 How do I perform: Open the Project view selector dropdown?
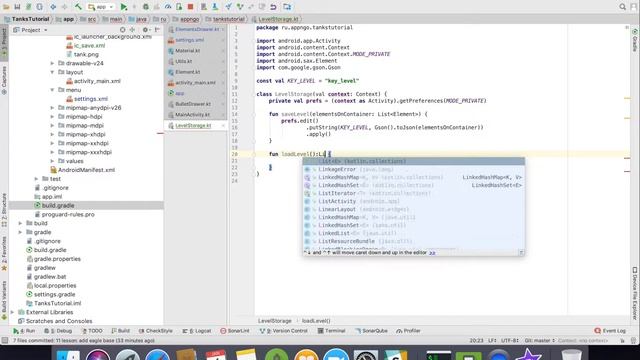(x=30, y=30)
